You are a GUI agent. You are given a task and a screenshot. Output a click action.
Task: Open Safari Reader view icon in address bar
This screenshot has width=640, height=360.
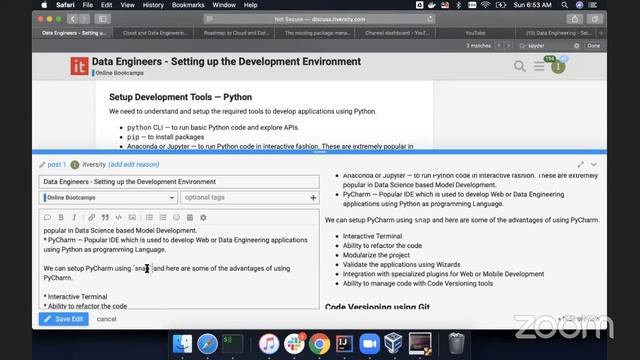coord(210,19)
